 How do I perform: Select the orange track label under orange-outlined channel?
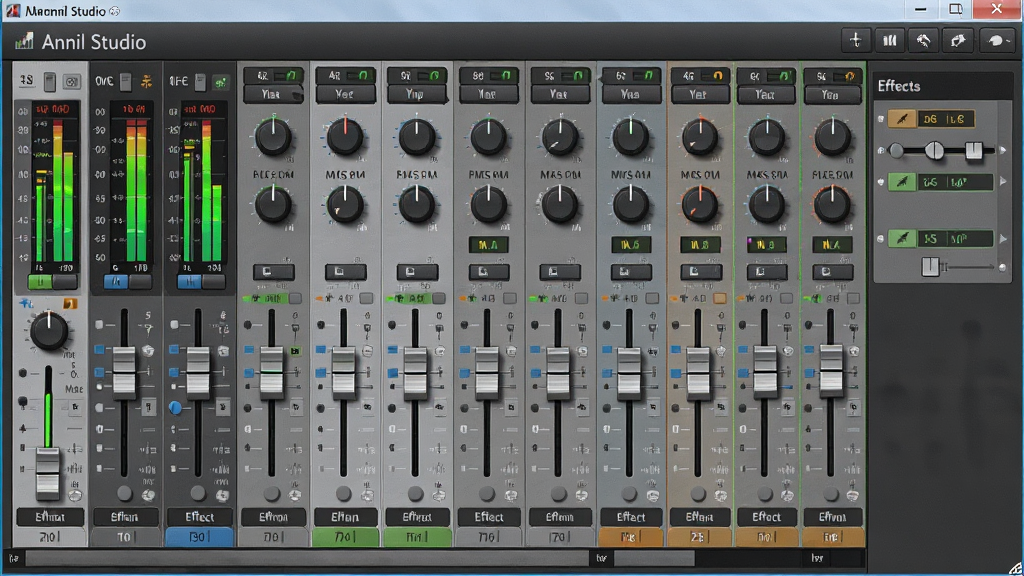[699, 537]
